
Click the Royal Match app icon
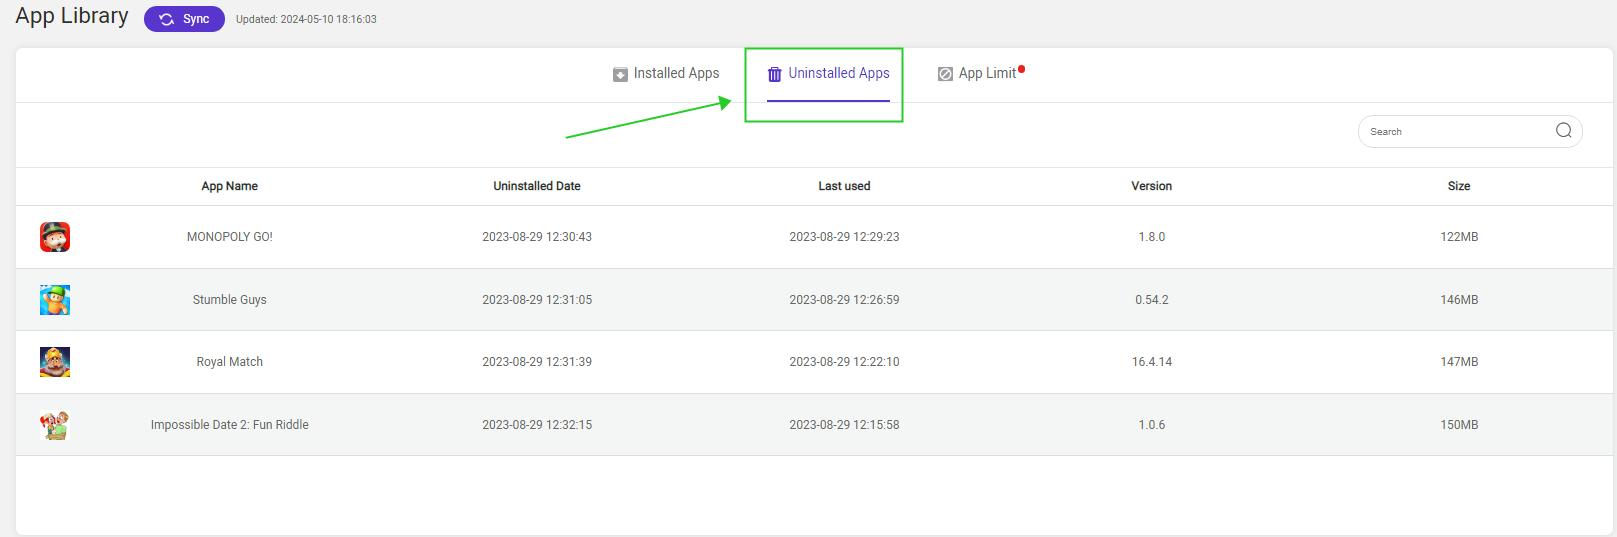(55, 362)
